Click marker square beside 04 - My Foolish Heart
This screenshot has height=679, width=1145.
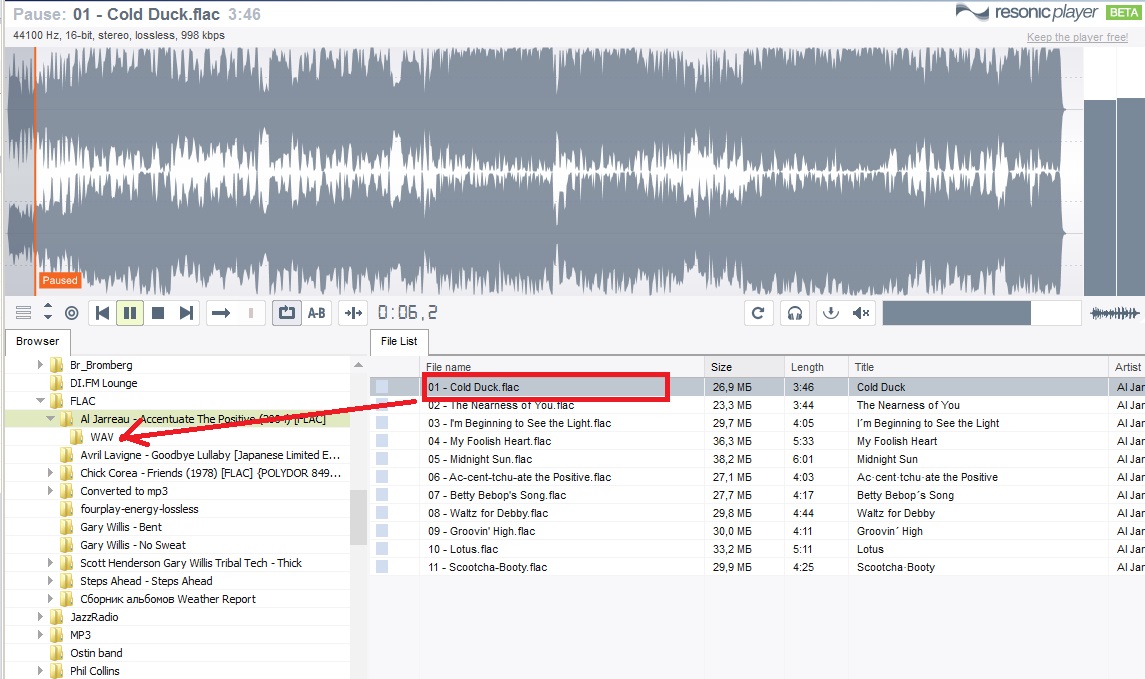tap(382, 441)
